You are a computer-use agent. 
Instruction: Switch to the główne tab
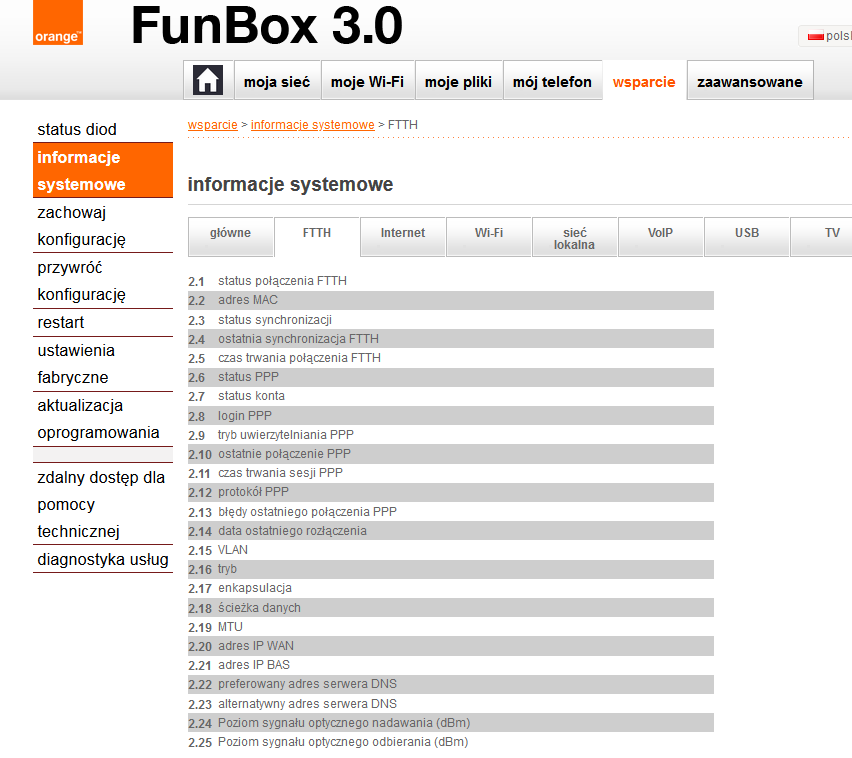click(231, 233)
